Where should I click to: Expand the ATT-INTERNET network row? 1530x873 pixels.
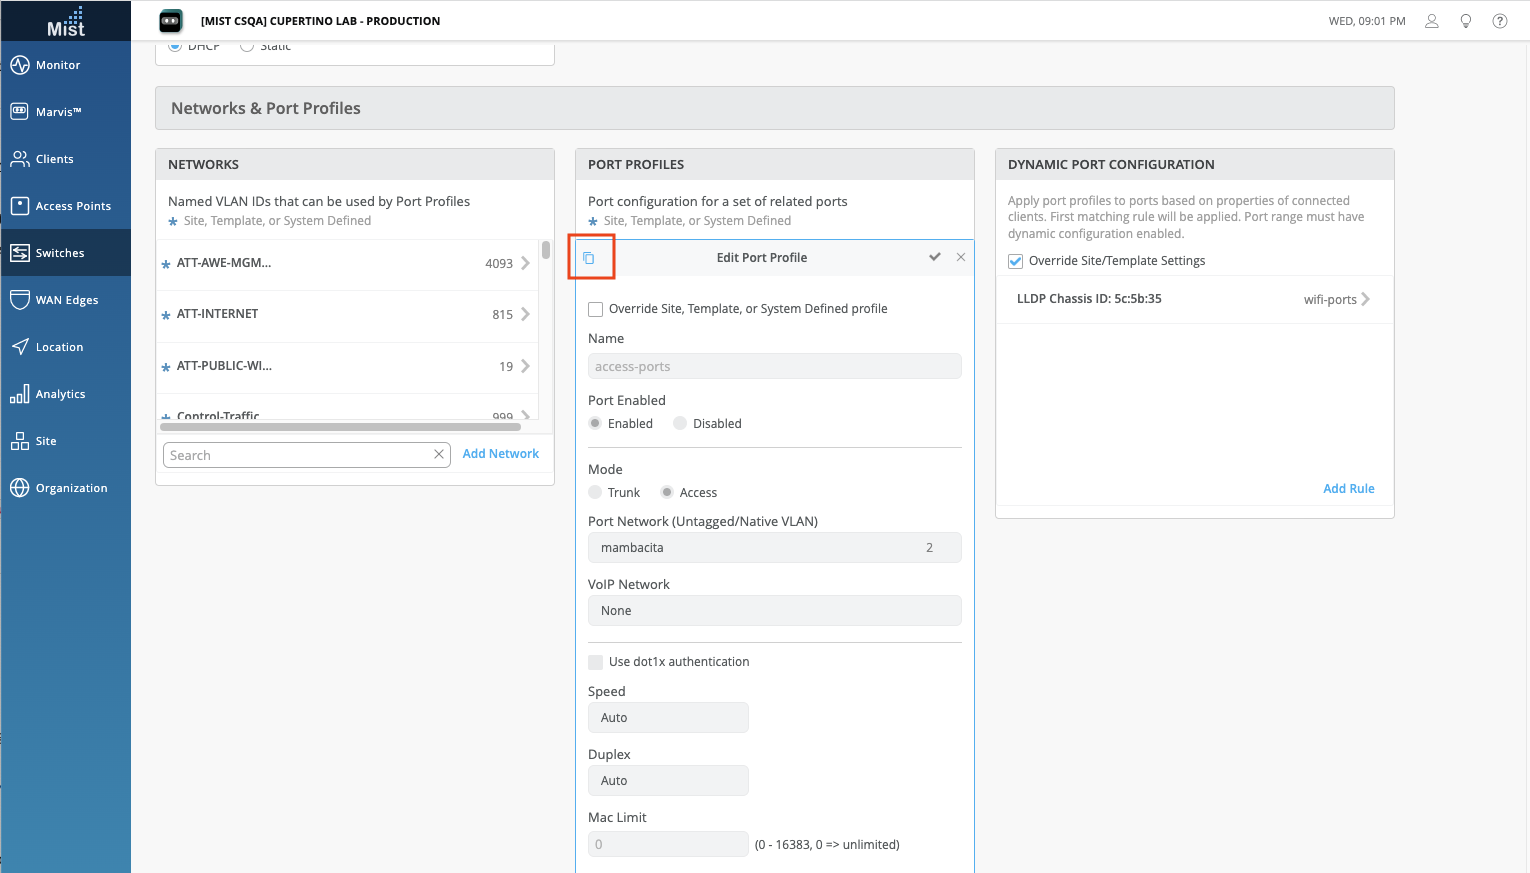525,314
